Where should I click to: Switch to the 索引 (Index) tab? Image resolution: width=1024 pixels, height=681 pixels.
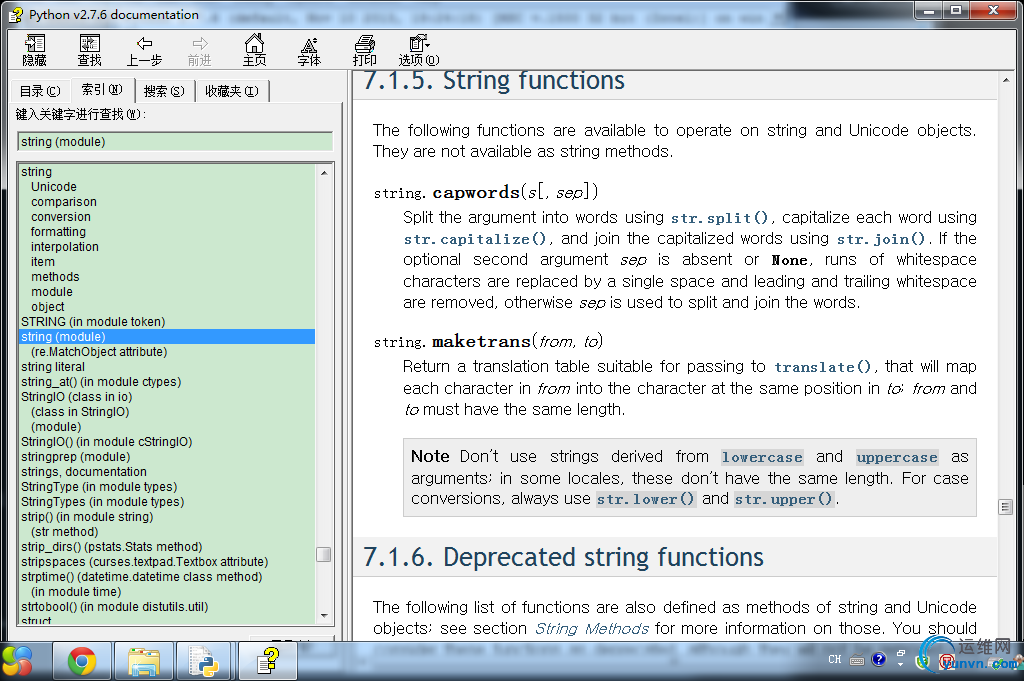click(x=102, y=89)
